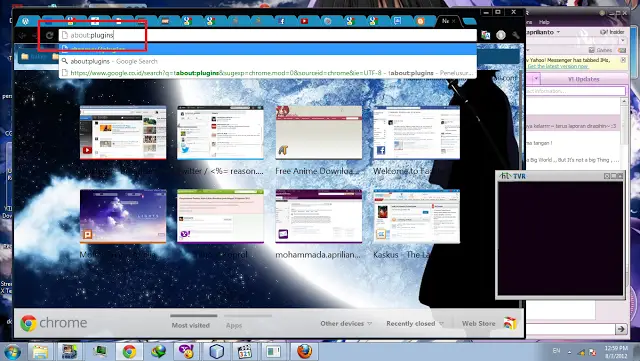Open the Kaskus thumbnail tile

coord(416,216)
